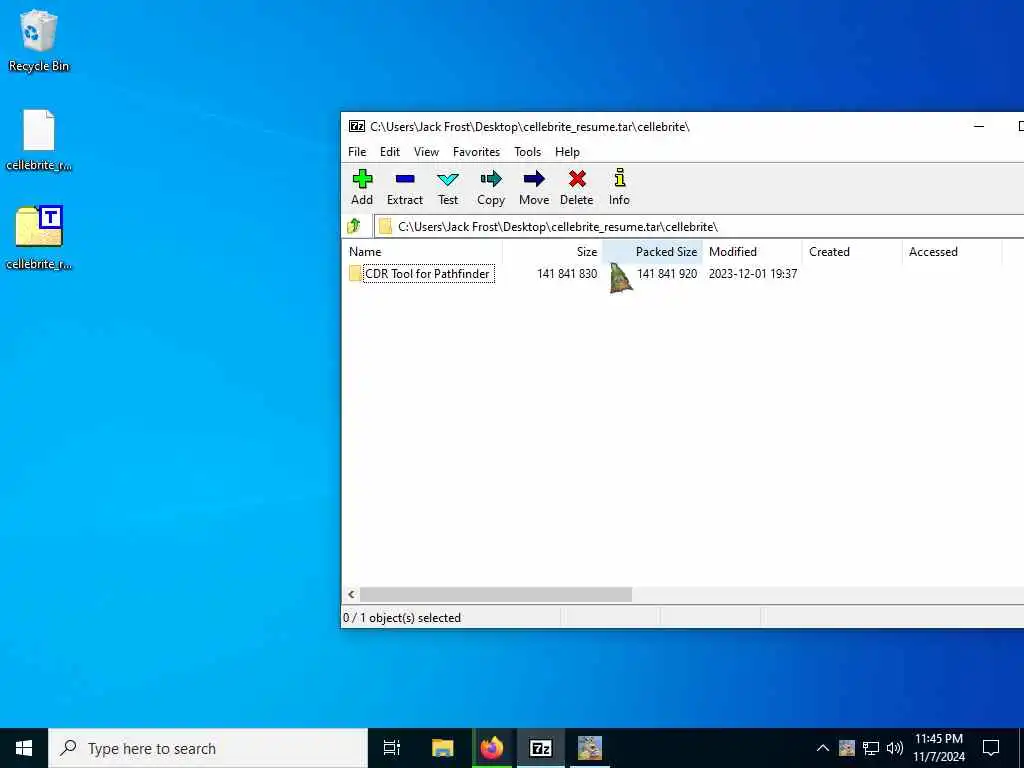
Task: Click the 7-Zip title bar icon
Action: click(x=357, y=126)
